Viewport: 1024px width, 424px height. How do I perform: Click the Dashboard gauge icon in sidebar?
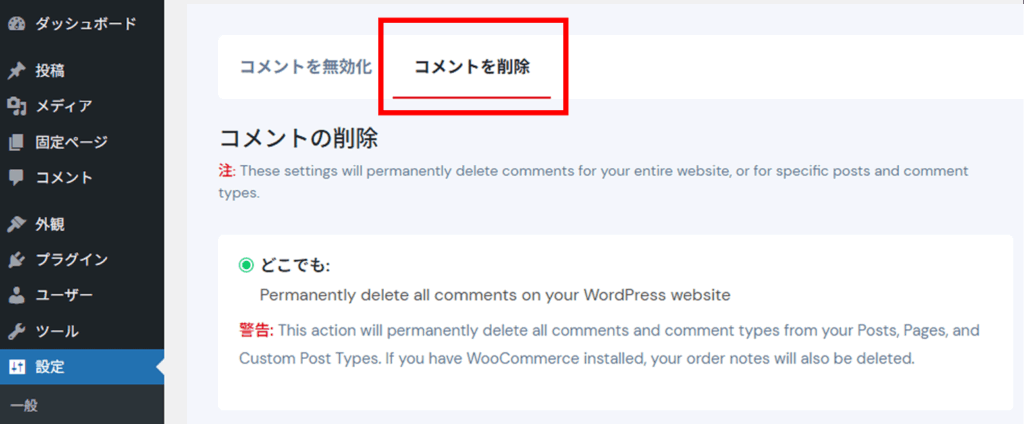coord(16,23)
